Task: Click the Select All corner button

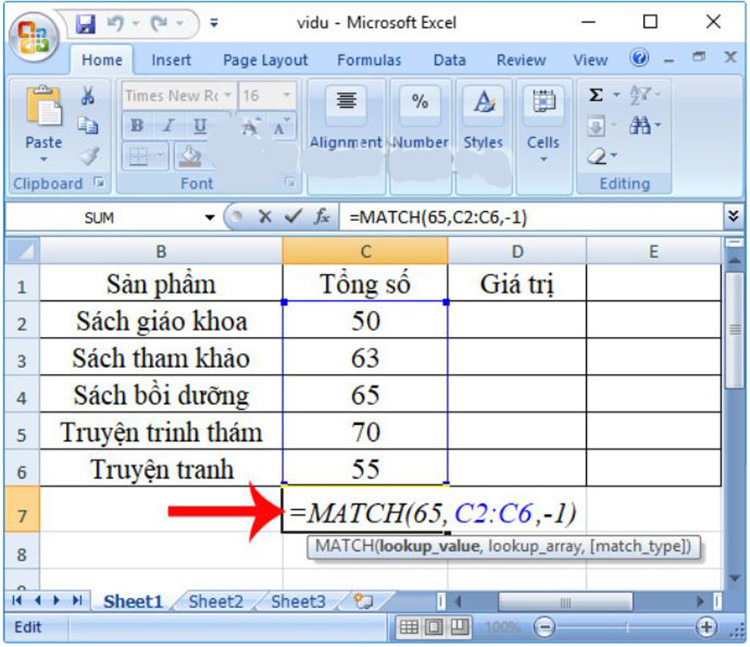Action: coord(22,251)
